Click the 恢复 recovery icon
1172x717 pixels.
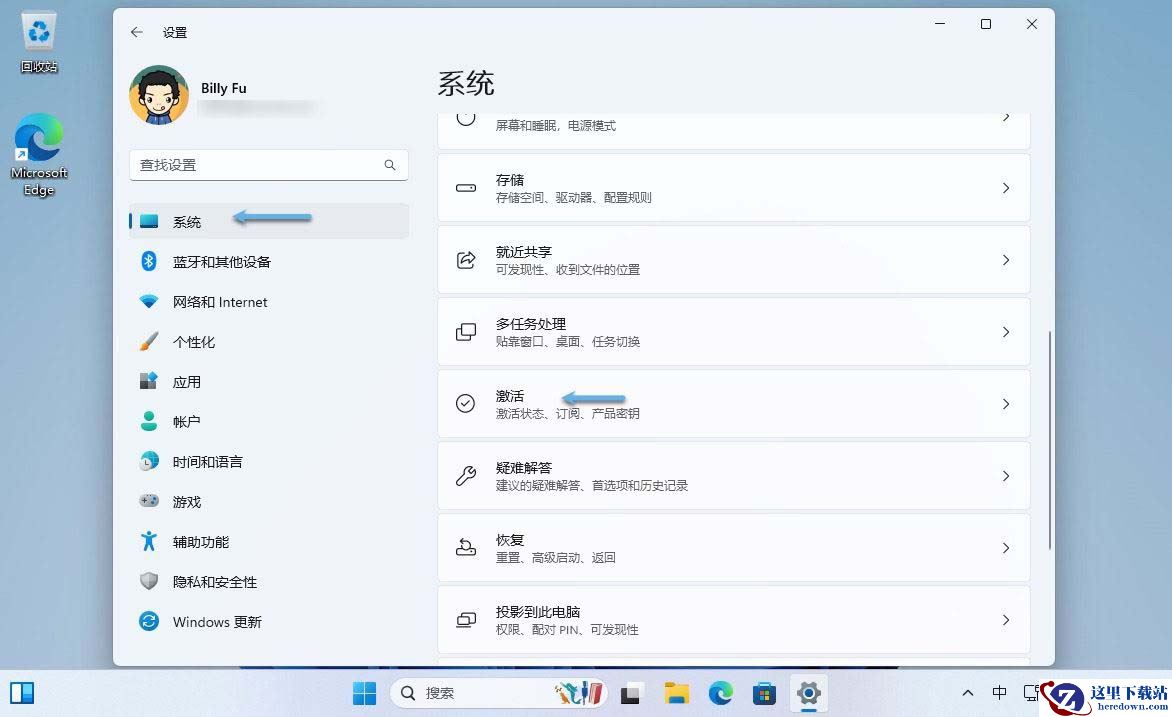click(x=466, y=548)
